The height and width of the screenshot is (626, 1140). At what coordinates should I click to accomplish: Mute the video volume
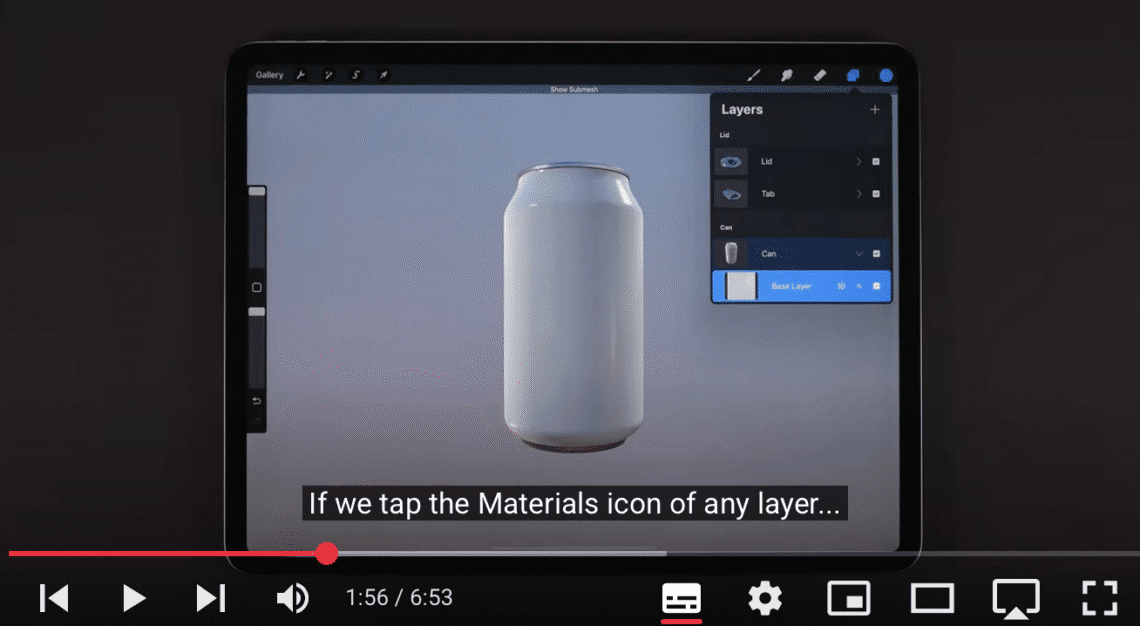(x=292, y=598)
